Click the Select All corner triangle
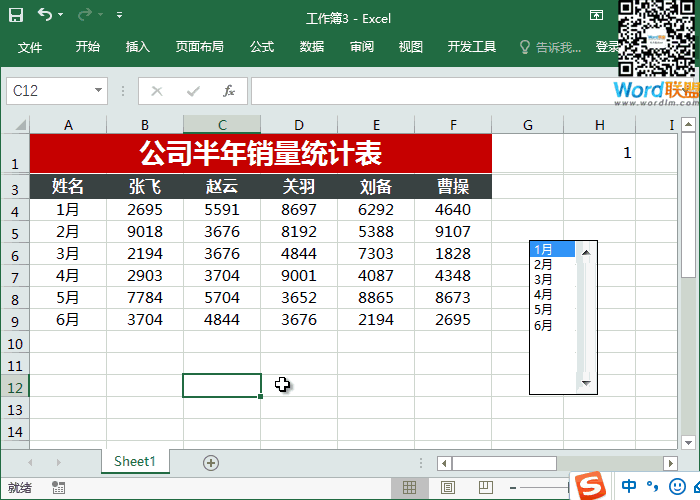Screen dimensions: 700x500 pos(20,125)
